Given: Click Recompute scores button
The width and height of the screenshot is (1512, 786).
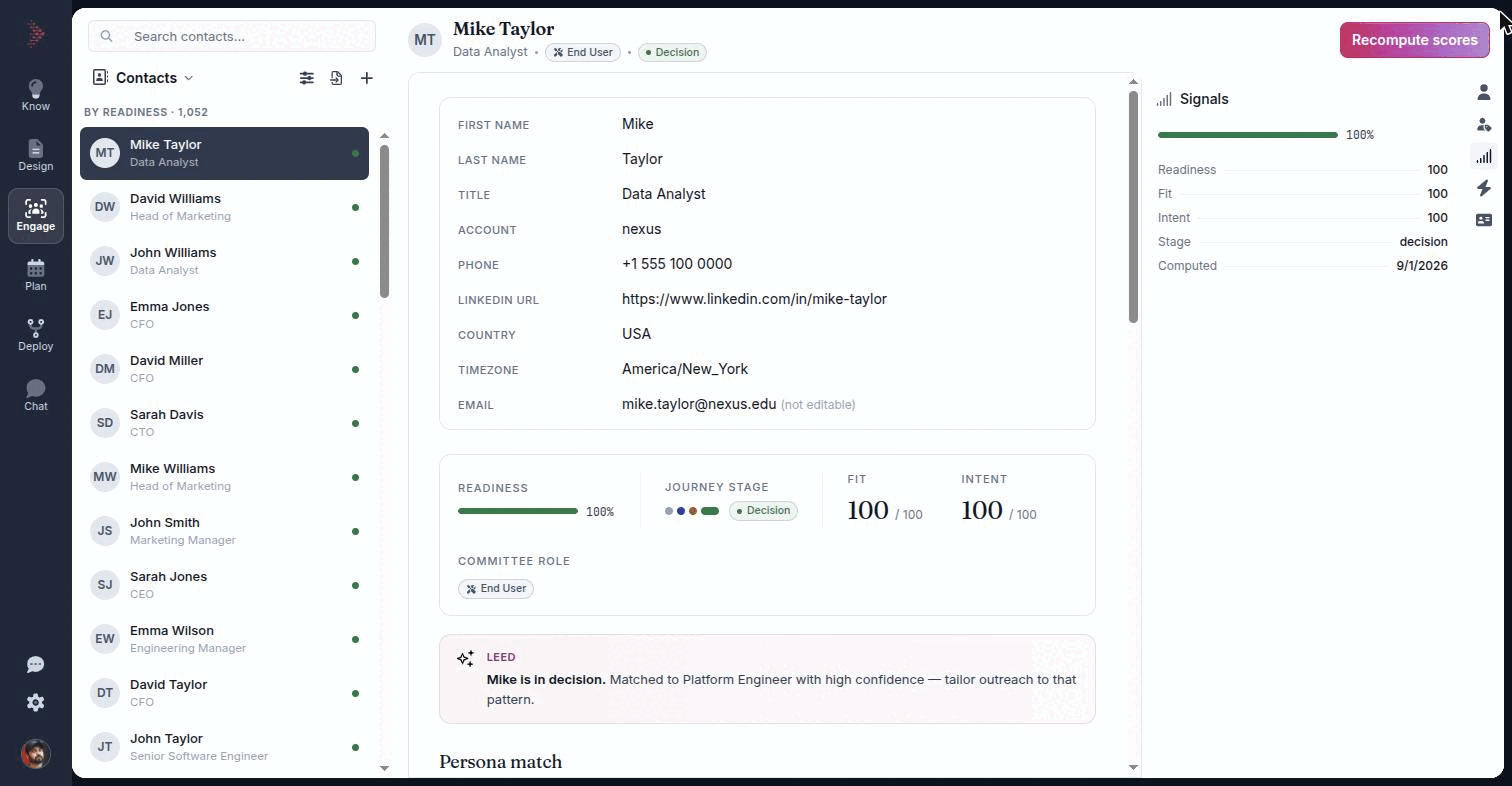Looking at the screenshot, I should coord(1414,40).
